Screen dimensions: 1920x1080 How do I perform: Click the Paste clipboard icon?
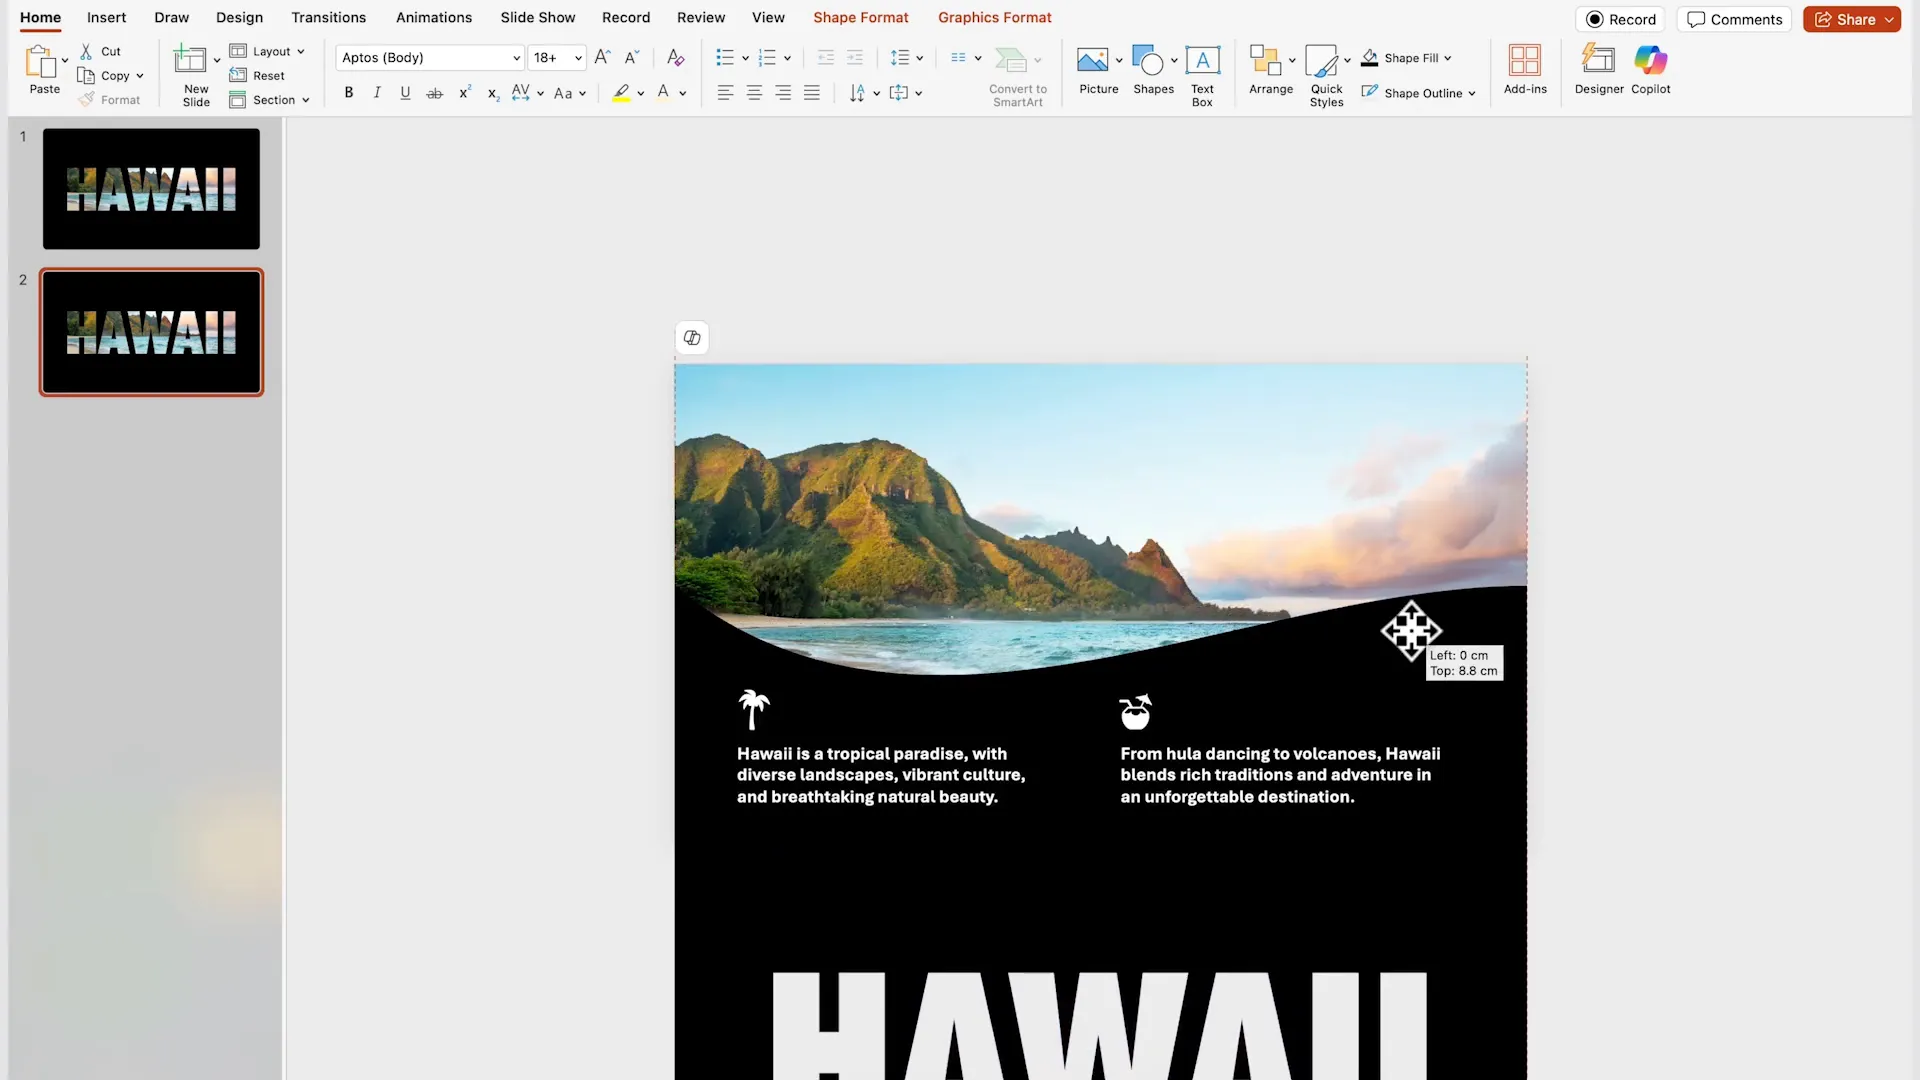[41, 62]
